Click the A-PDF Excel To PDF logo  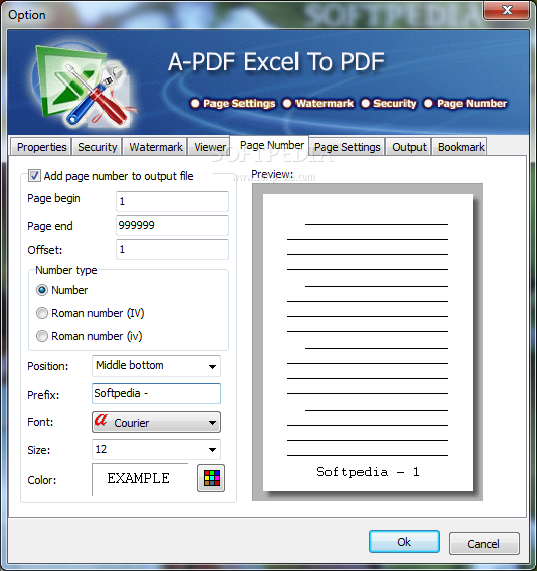pos(83,84)
